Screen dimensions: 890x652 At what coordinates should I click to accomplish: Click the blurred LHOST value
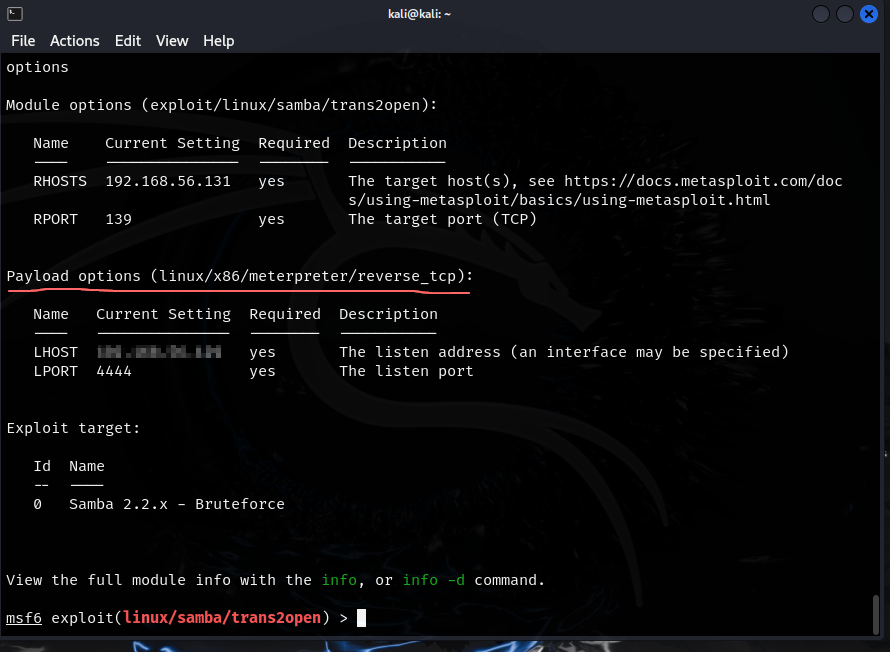[159, 352]
